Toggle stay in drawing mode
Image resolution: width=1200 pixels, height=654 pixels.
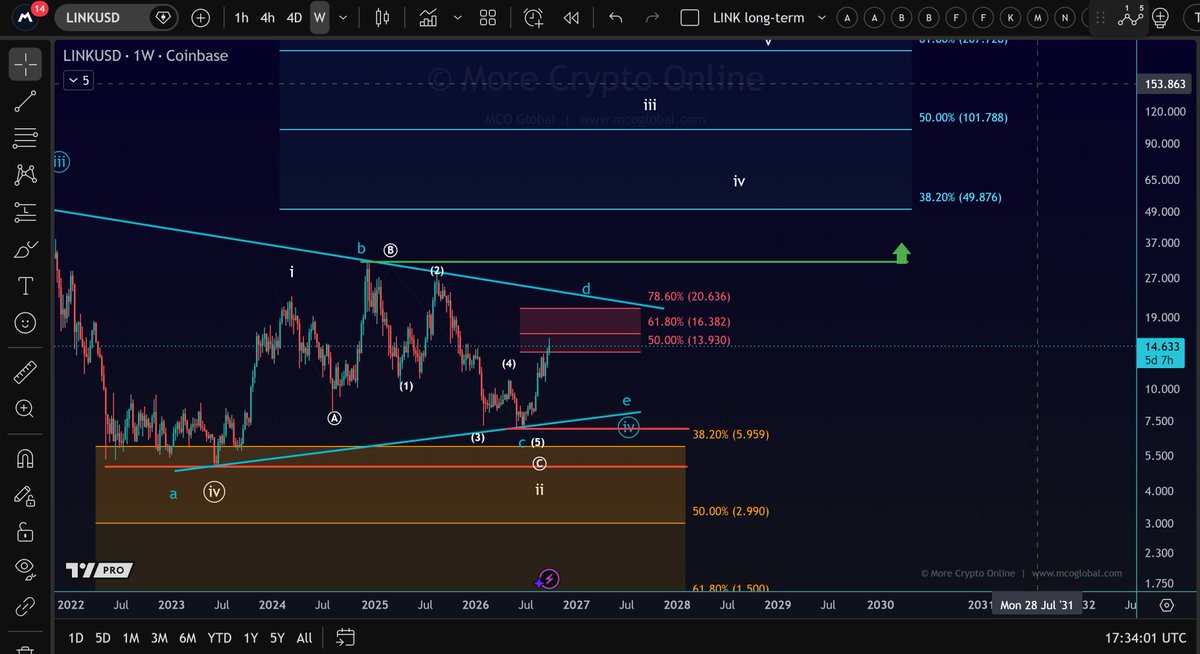[x=25, y=495]
